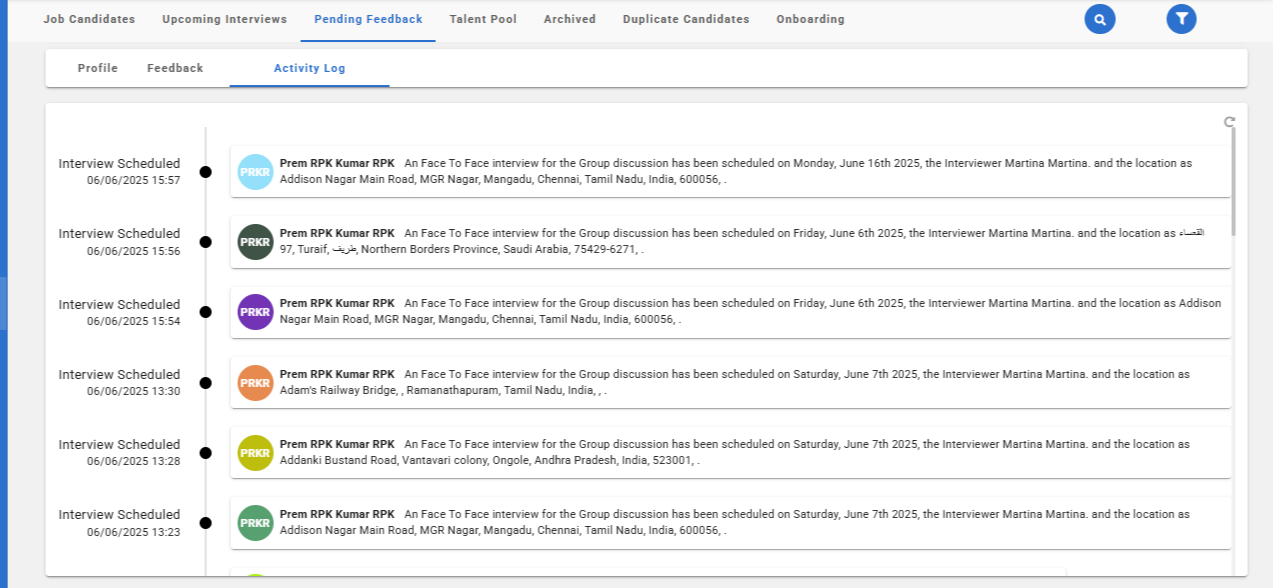Viewport: 1273px width, 588px height.
Task: Go to the Archived tab
Action: point(569,19)
